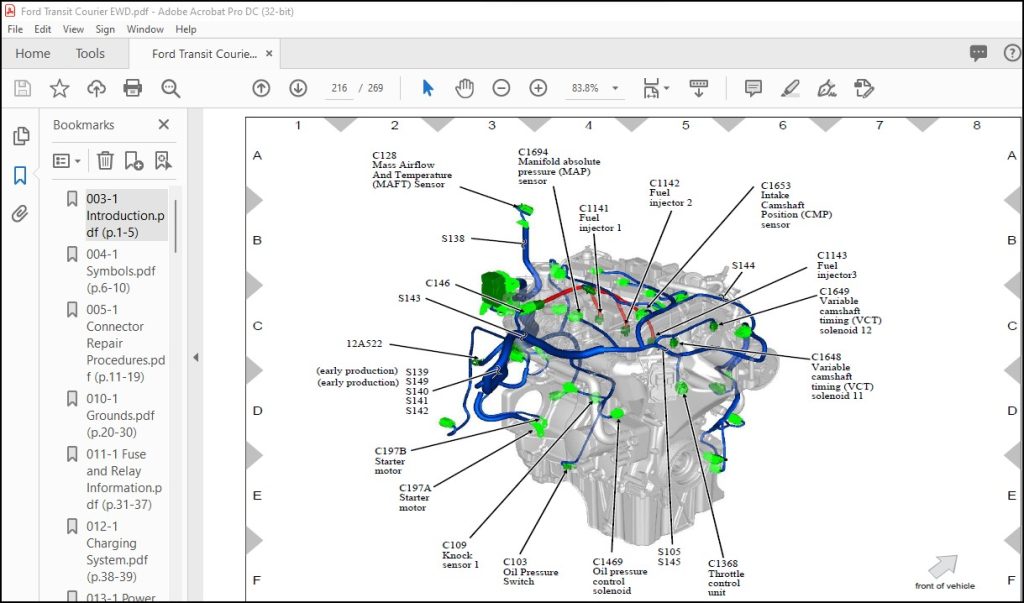Open the Window menu
The height and width of the screenshot is (603, 1024).
(x=145, y=29)
